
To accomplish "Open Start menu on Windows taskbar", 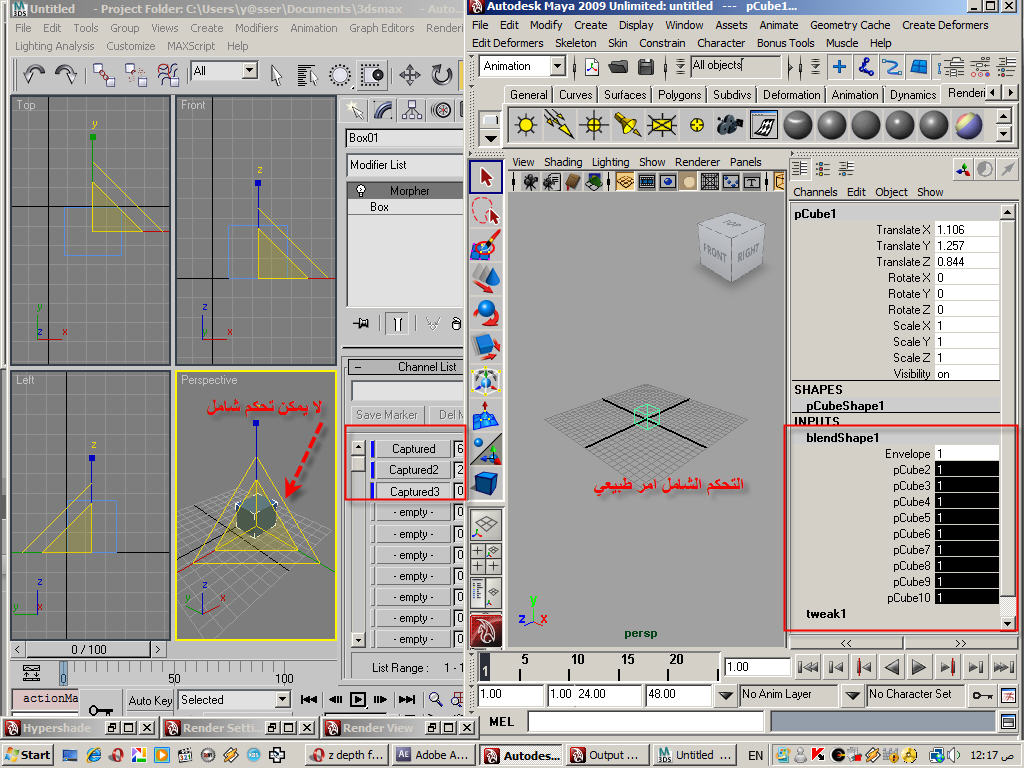I will (29, 755).
